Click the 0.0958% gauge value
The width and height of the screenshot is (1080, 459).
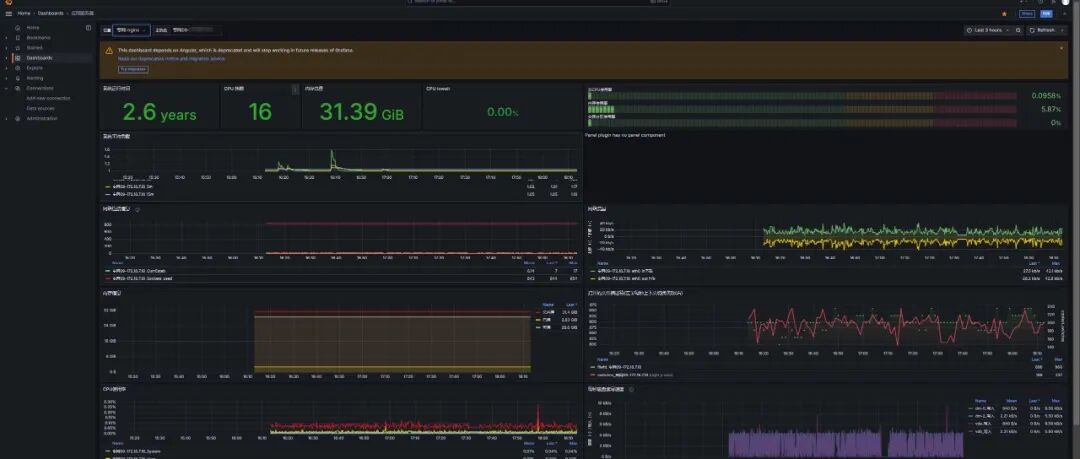coord(1046,96)
